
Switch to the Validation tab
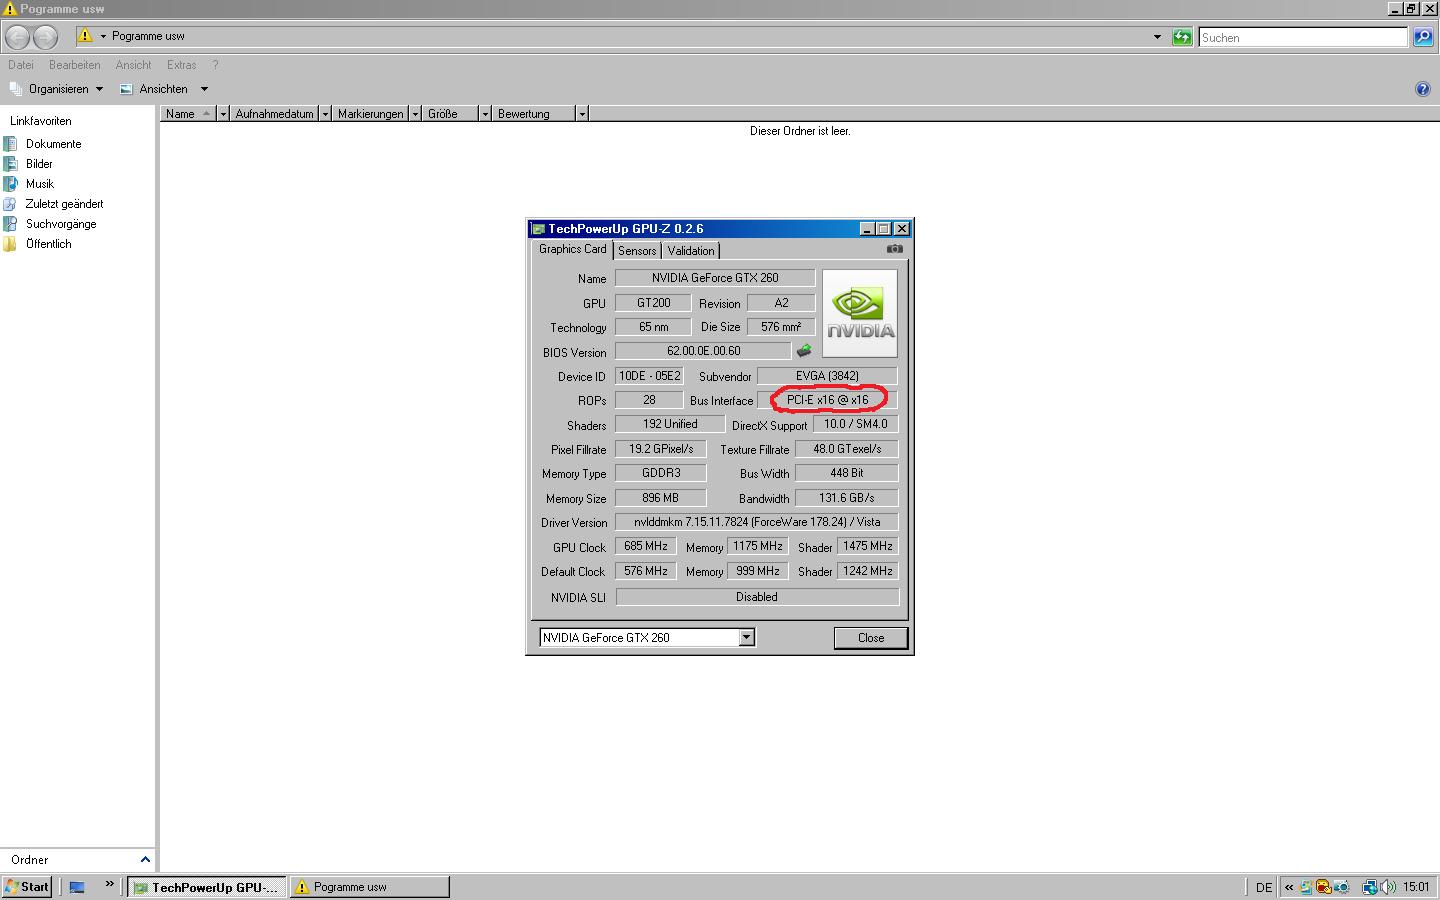point(691,250)
